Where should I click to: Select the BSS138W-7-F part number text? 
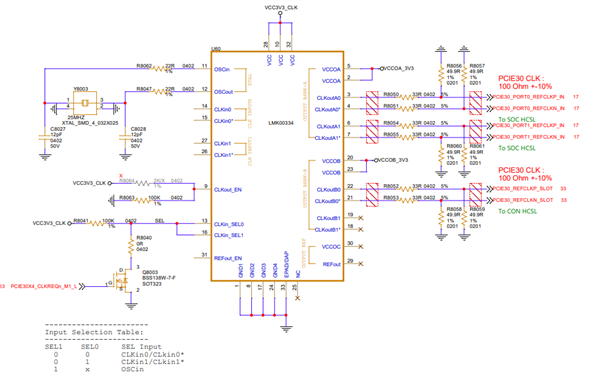click(159, 278)
